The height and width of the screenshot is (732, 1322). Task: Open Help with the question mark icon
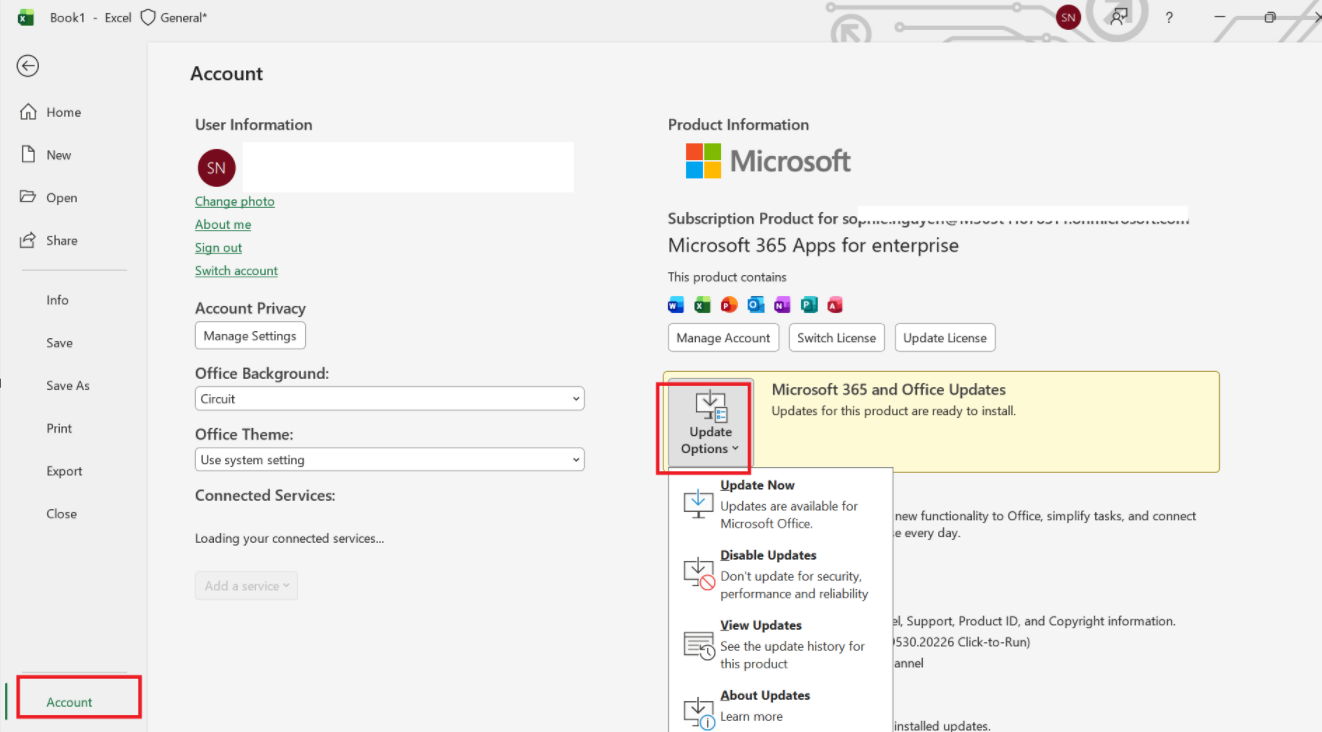coord(1169,17)
